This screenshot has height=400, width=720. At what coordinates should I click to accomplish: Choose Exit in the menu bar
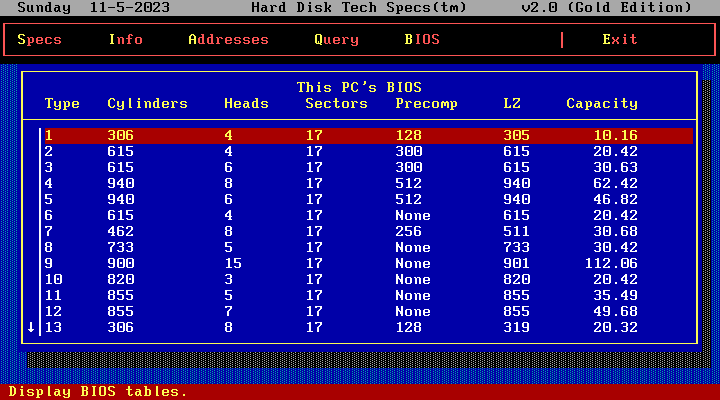(620, 39)
